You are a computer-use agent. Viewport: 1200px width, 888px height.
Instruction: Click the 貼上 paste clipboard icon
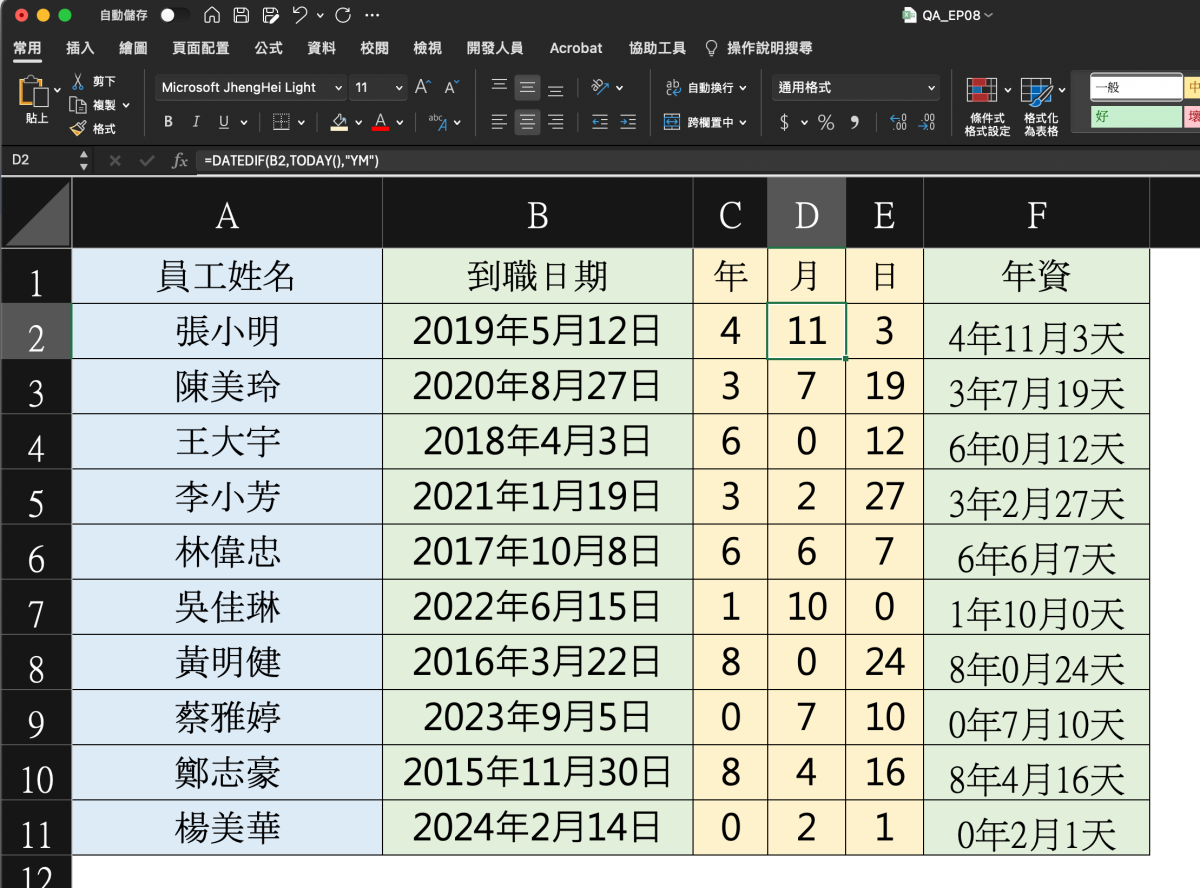[x=33, y=92]
